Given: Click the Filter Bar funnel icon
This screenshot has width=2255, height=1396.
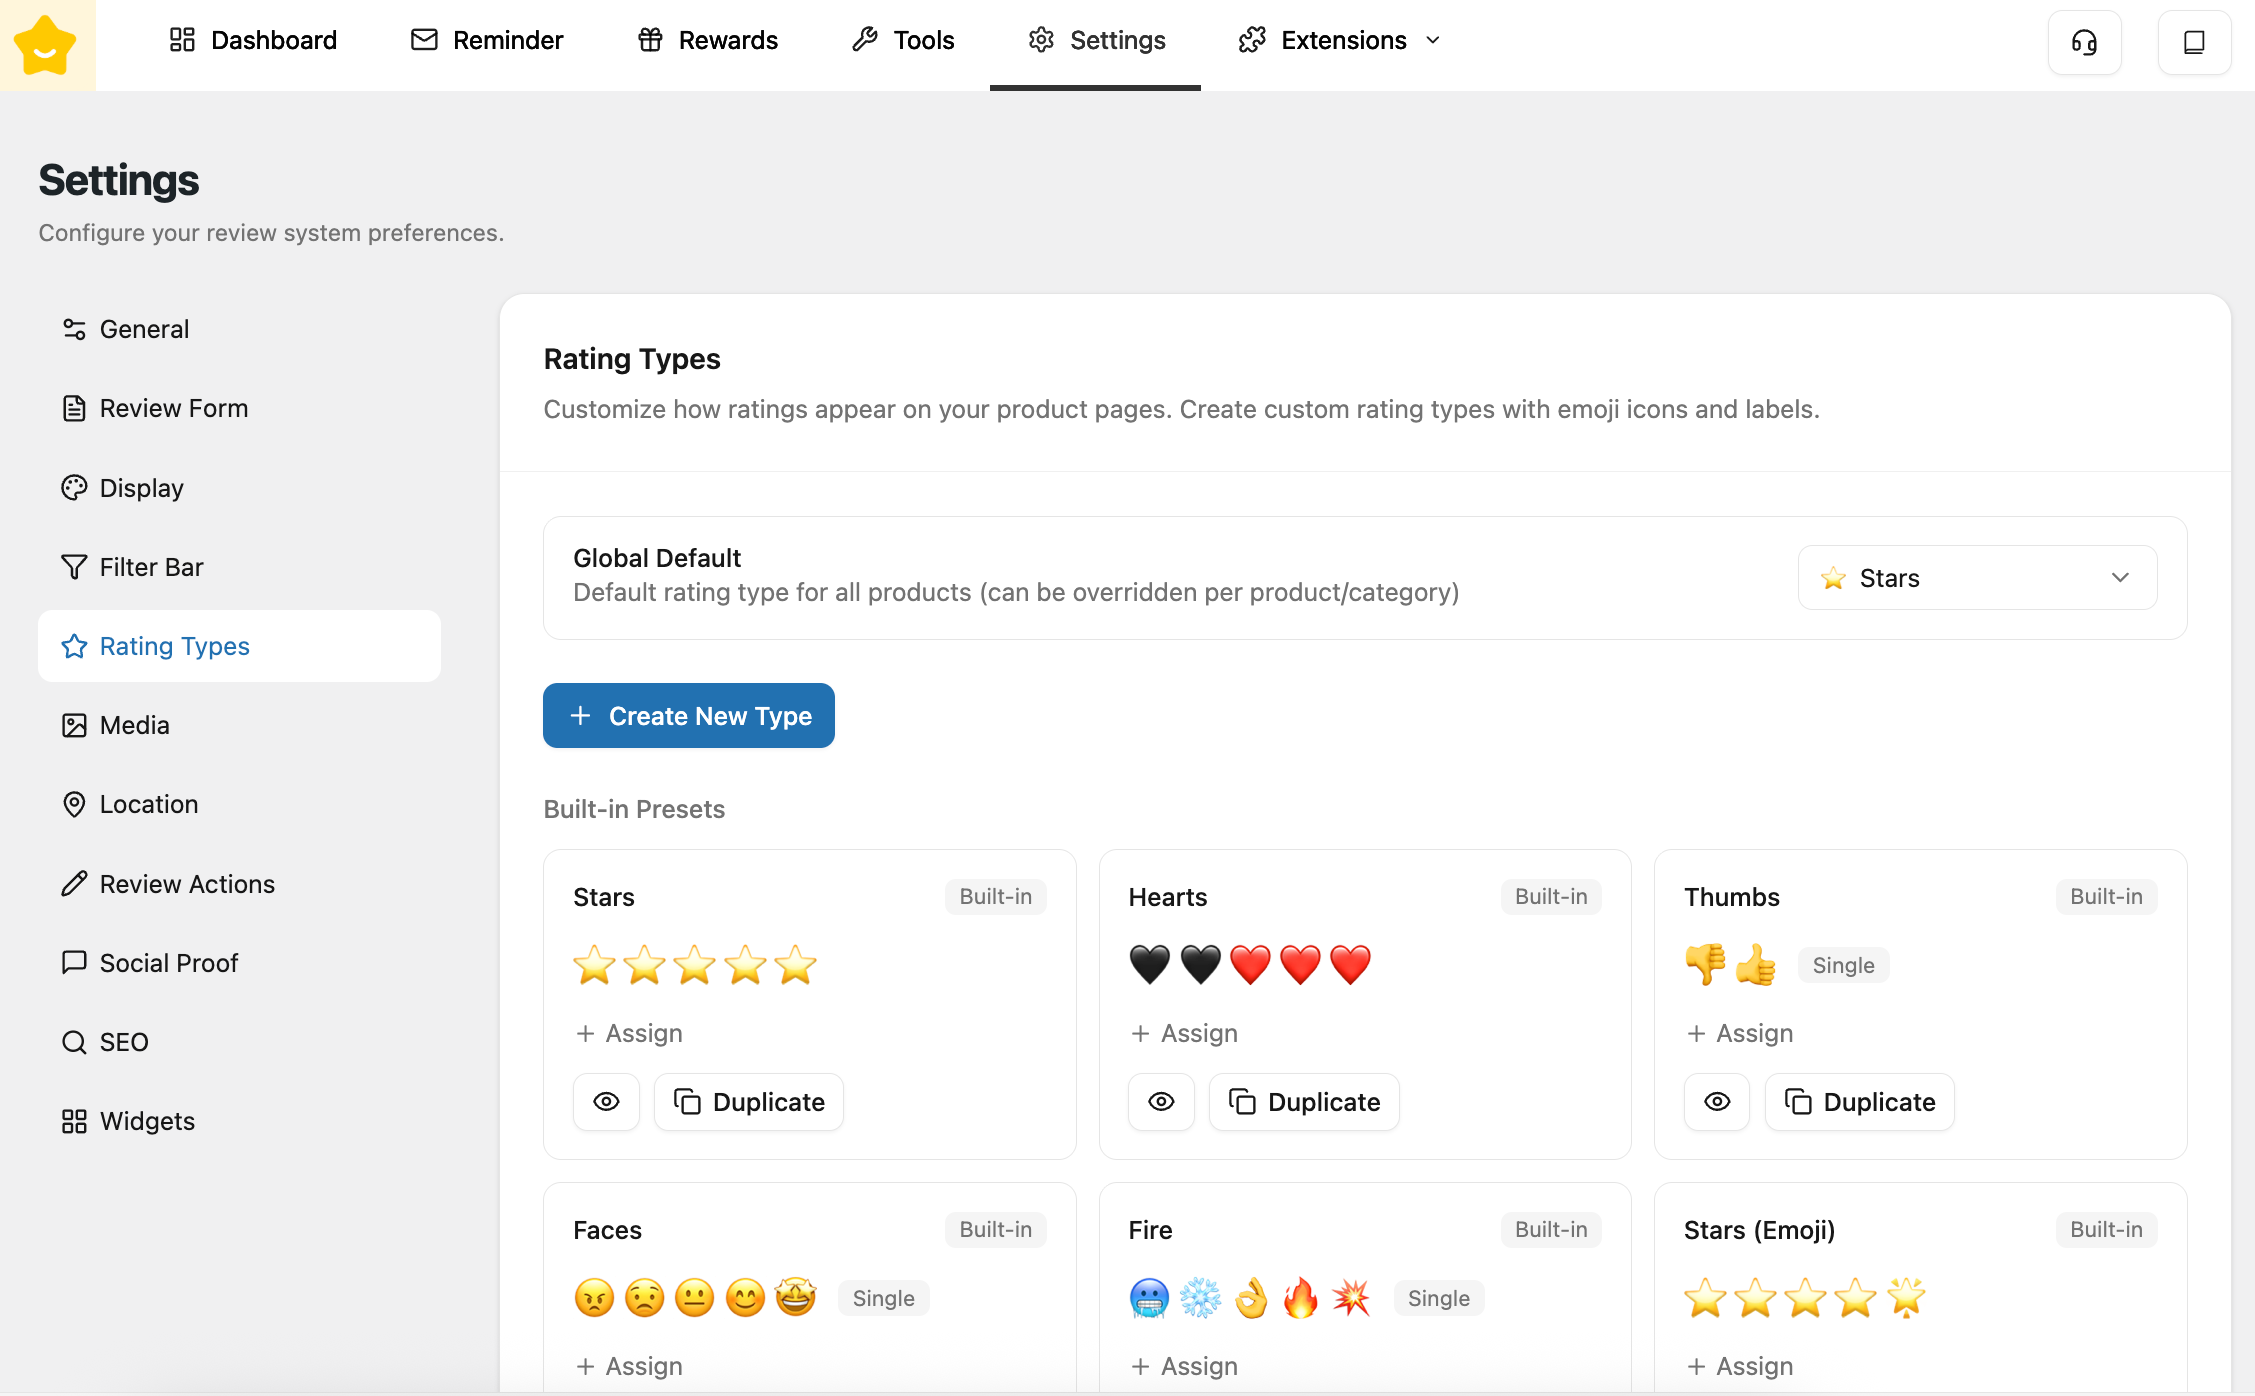Looking at the screenshot, I should 74,567.
